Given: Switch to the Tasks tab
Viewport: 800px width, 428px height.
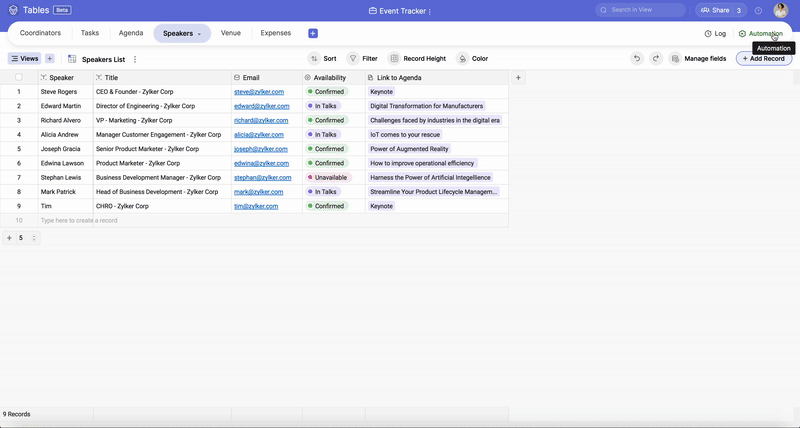Looking at the screenshot, I should [x=90, y=33].
